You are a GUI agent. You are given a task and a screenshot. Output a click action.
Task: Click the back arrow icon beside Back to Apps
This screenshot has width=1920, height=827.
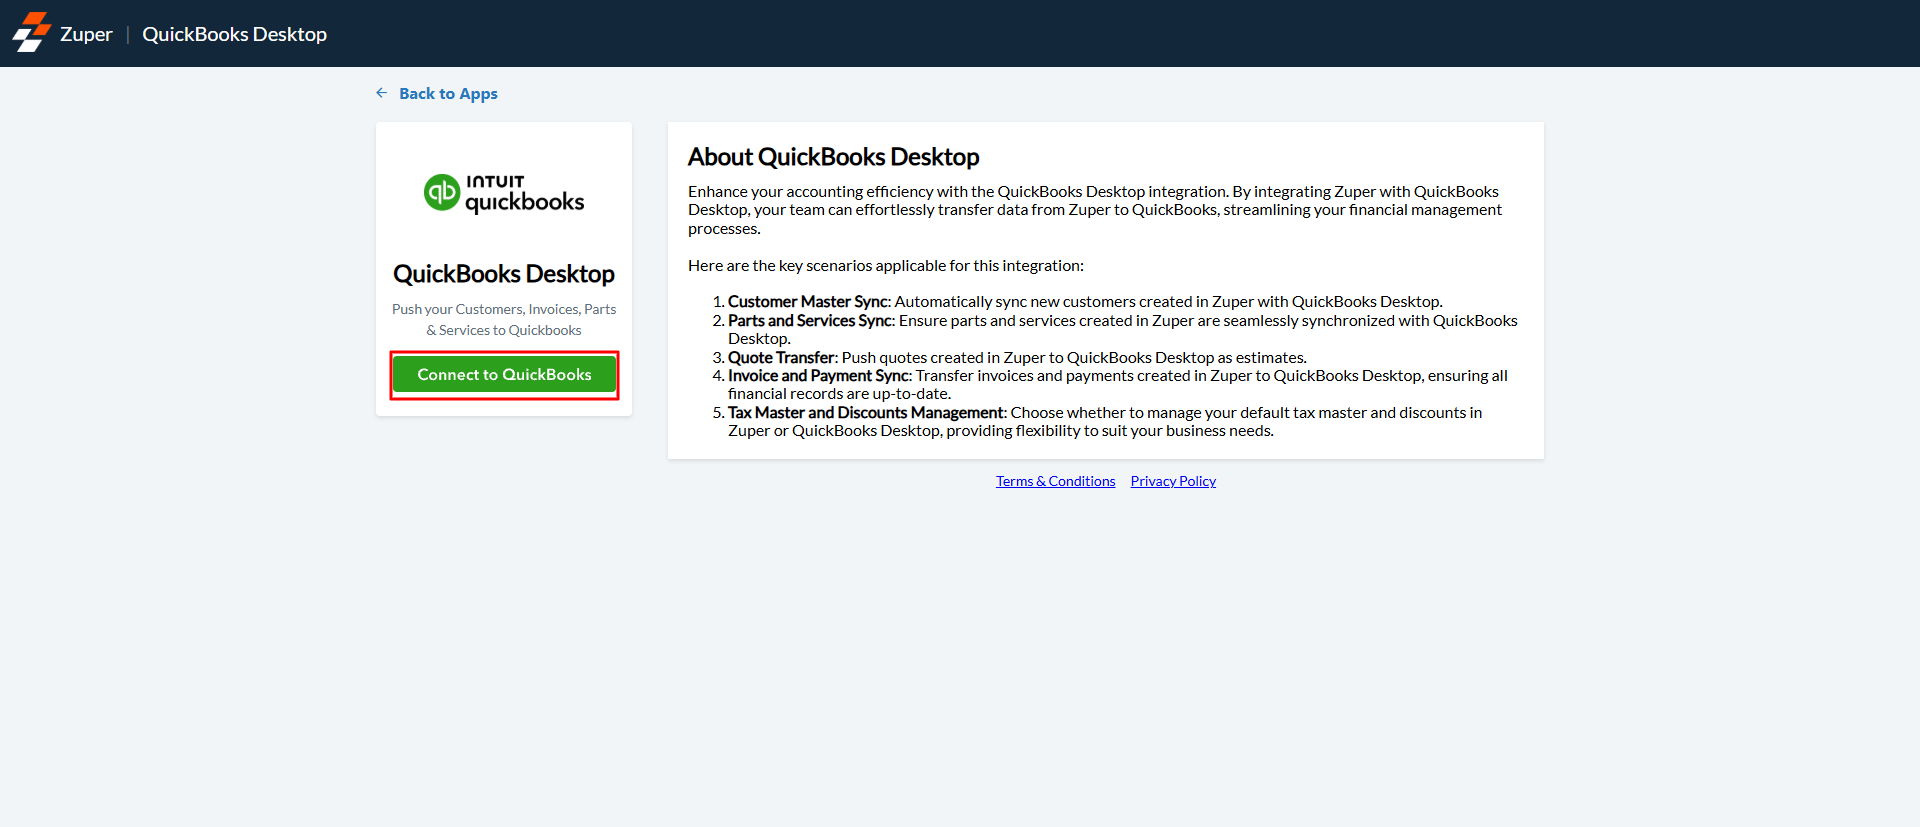tap(382, 93)
